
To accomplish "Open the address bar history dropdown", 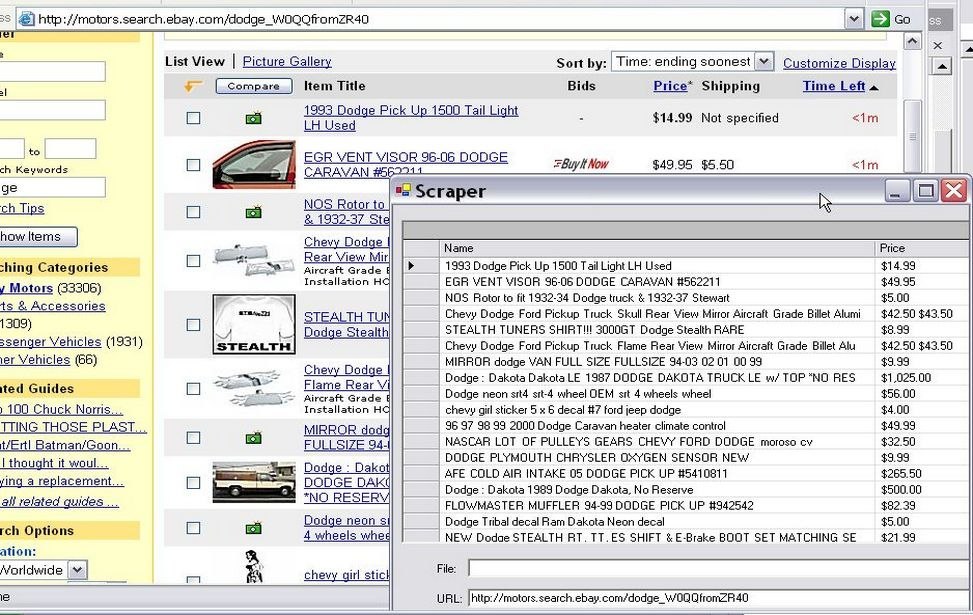I will coord(855,18).
